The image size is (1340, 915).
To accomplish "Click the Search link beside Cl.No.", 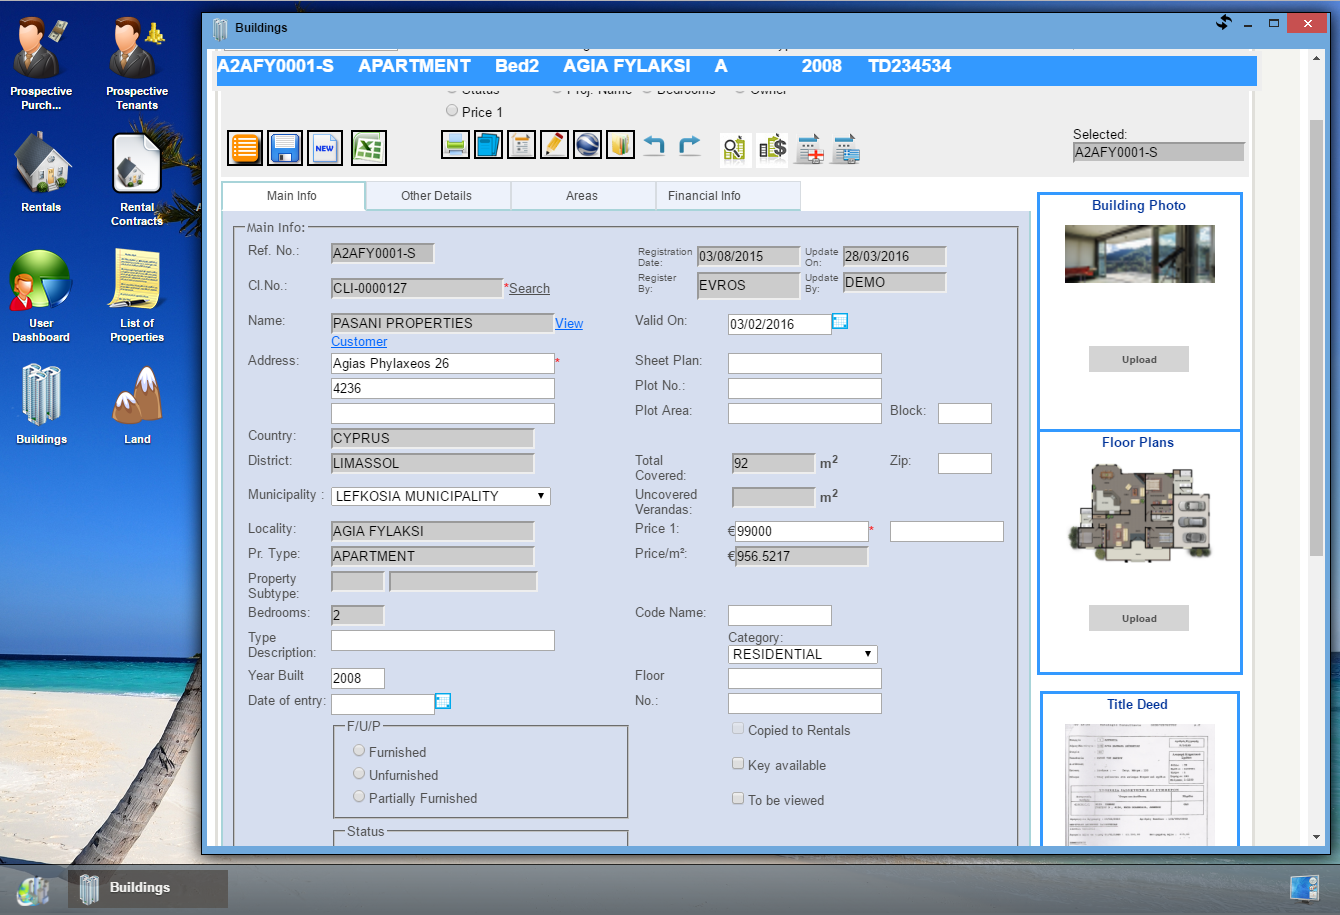I will point(529,289).
